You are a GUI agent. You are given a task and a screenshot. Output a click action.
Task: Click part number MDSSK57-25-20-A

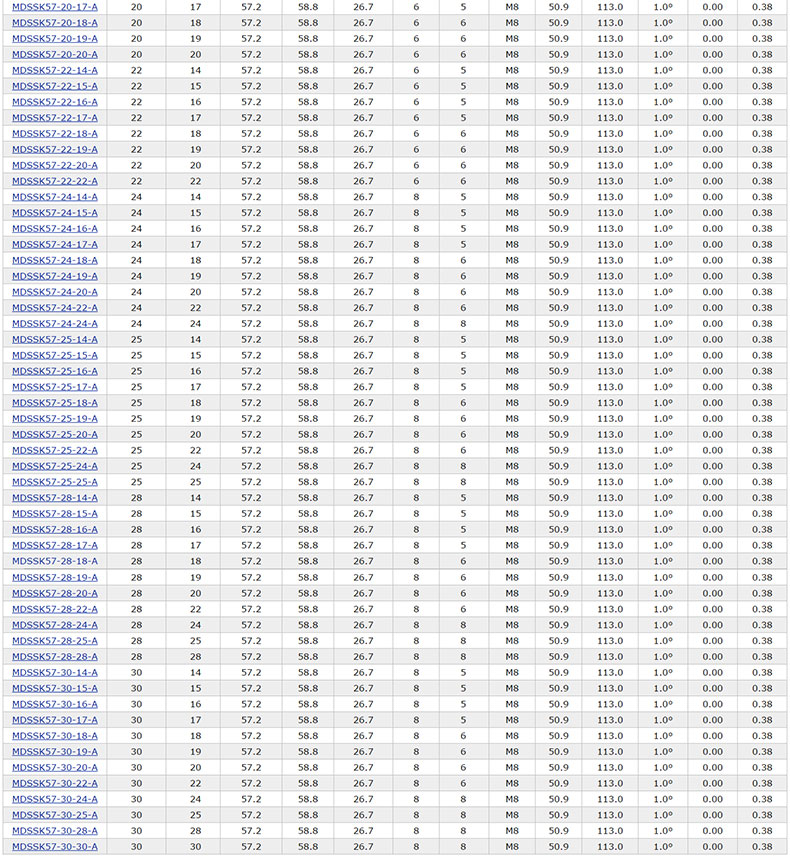coord(55,435)
